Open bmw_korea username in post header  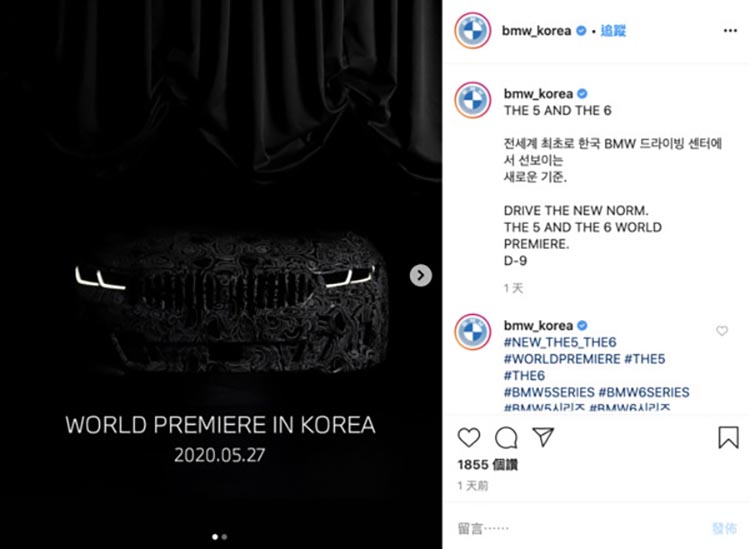pos(536,31)
